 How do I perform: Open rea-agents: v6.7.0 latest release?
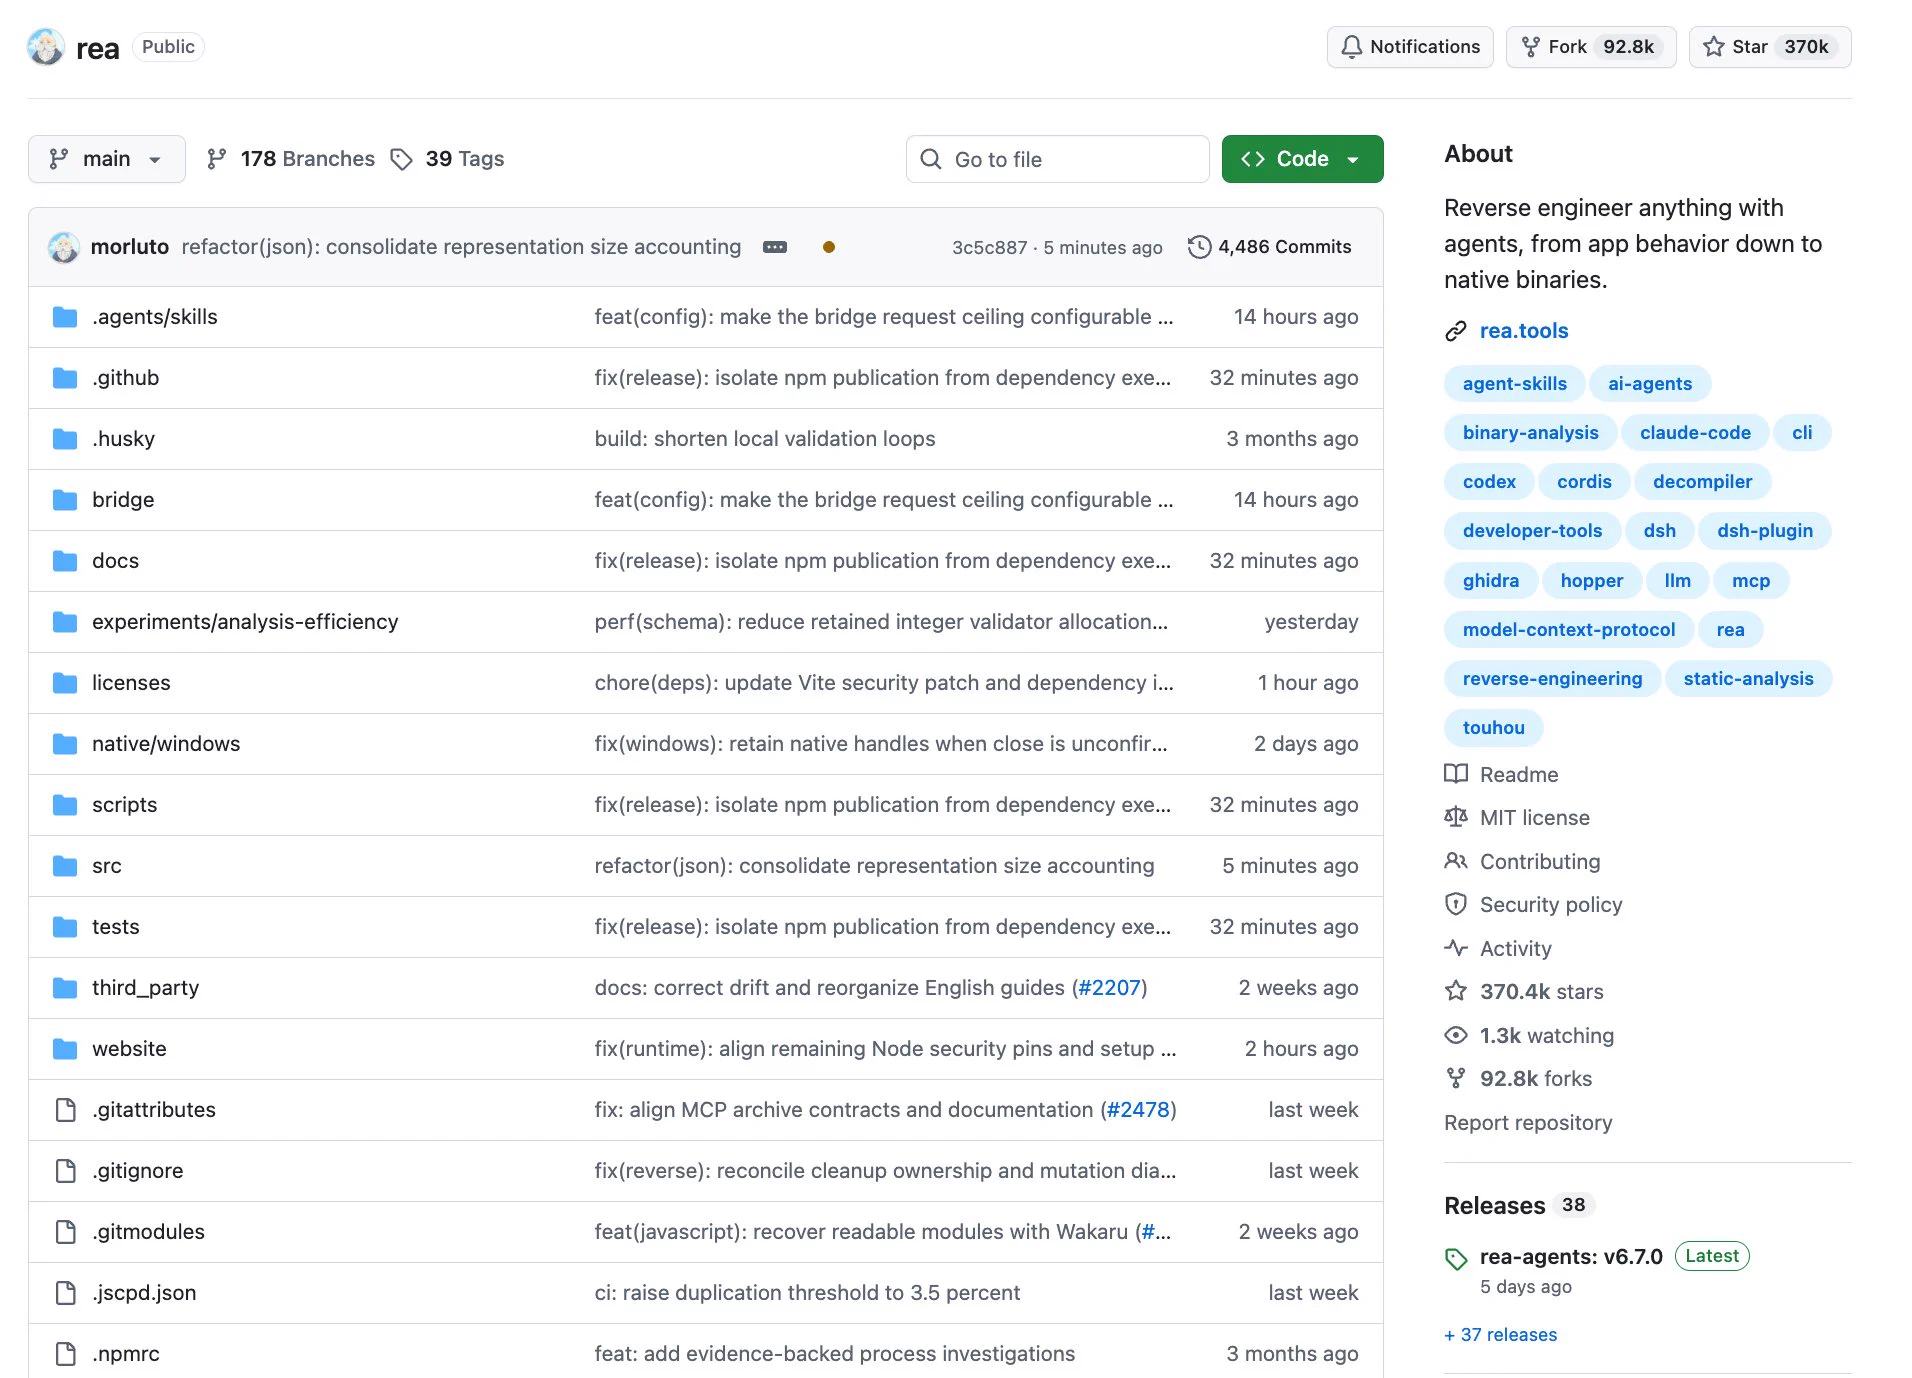tap(1571, 1257)
